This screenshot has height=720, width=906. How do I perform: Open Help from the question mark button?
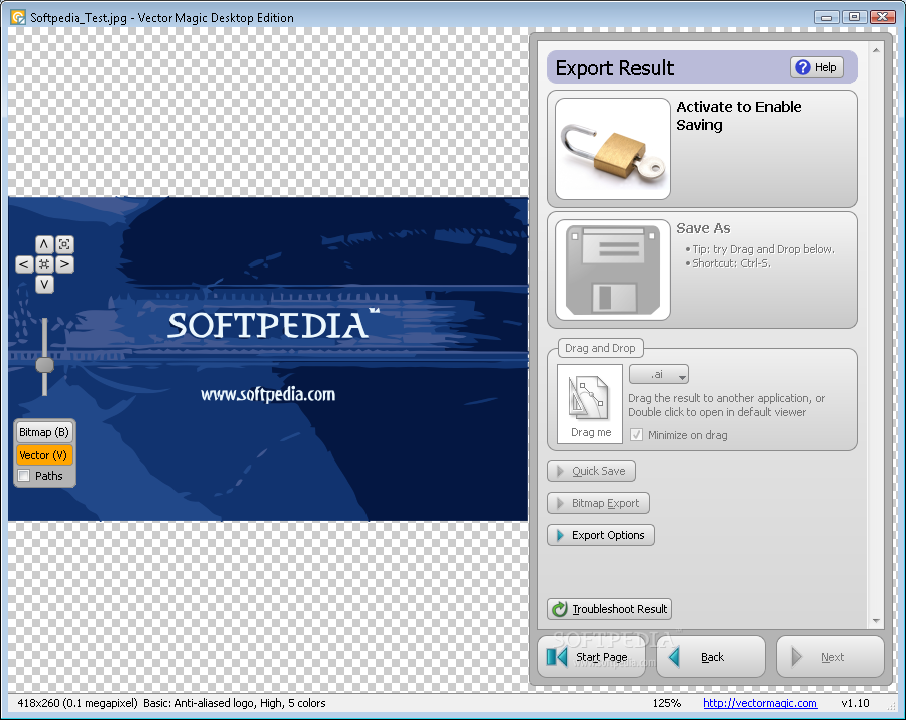(x=816, y=67)
